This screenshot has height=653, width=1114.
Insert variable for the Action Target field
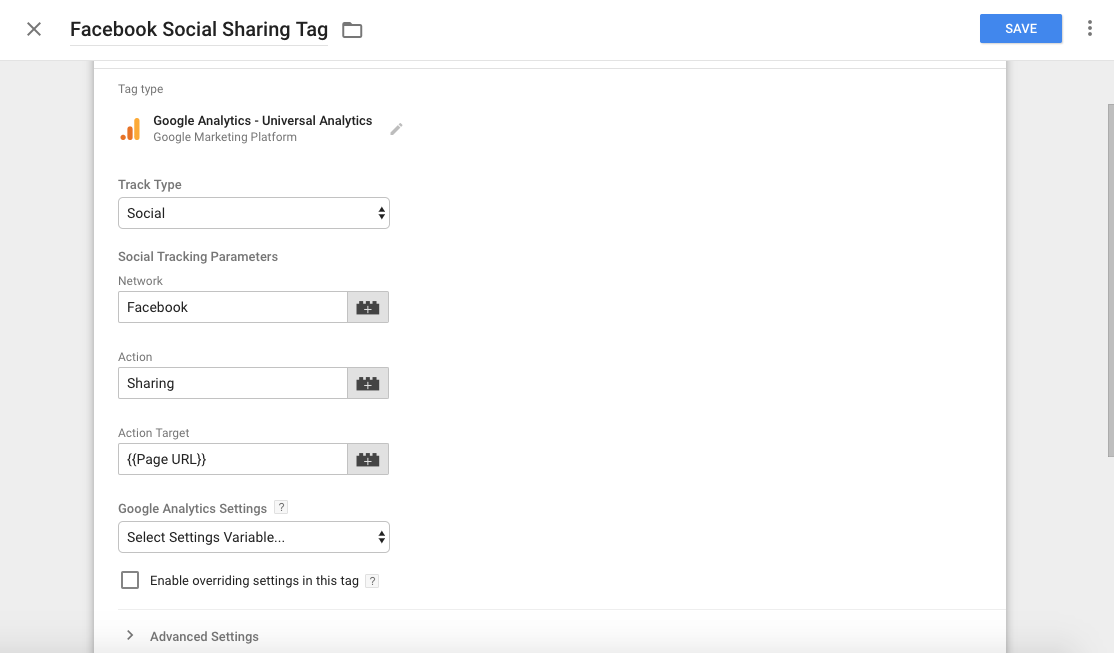pos(368,459)
